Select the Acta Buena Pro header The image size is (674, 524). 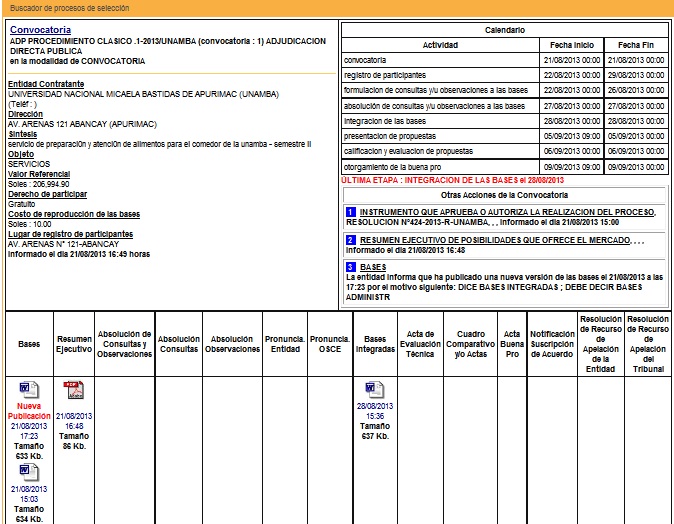click(x=512, y=344)
